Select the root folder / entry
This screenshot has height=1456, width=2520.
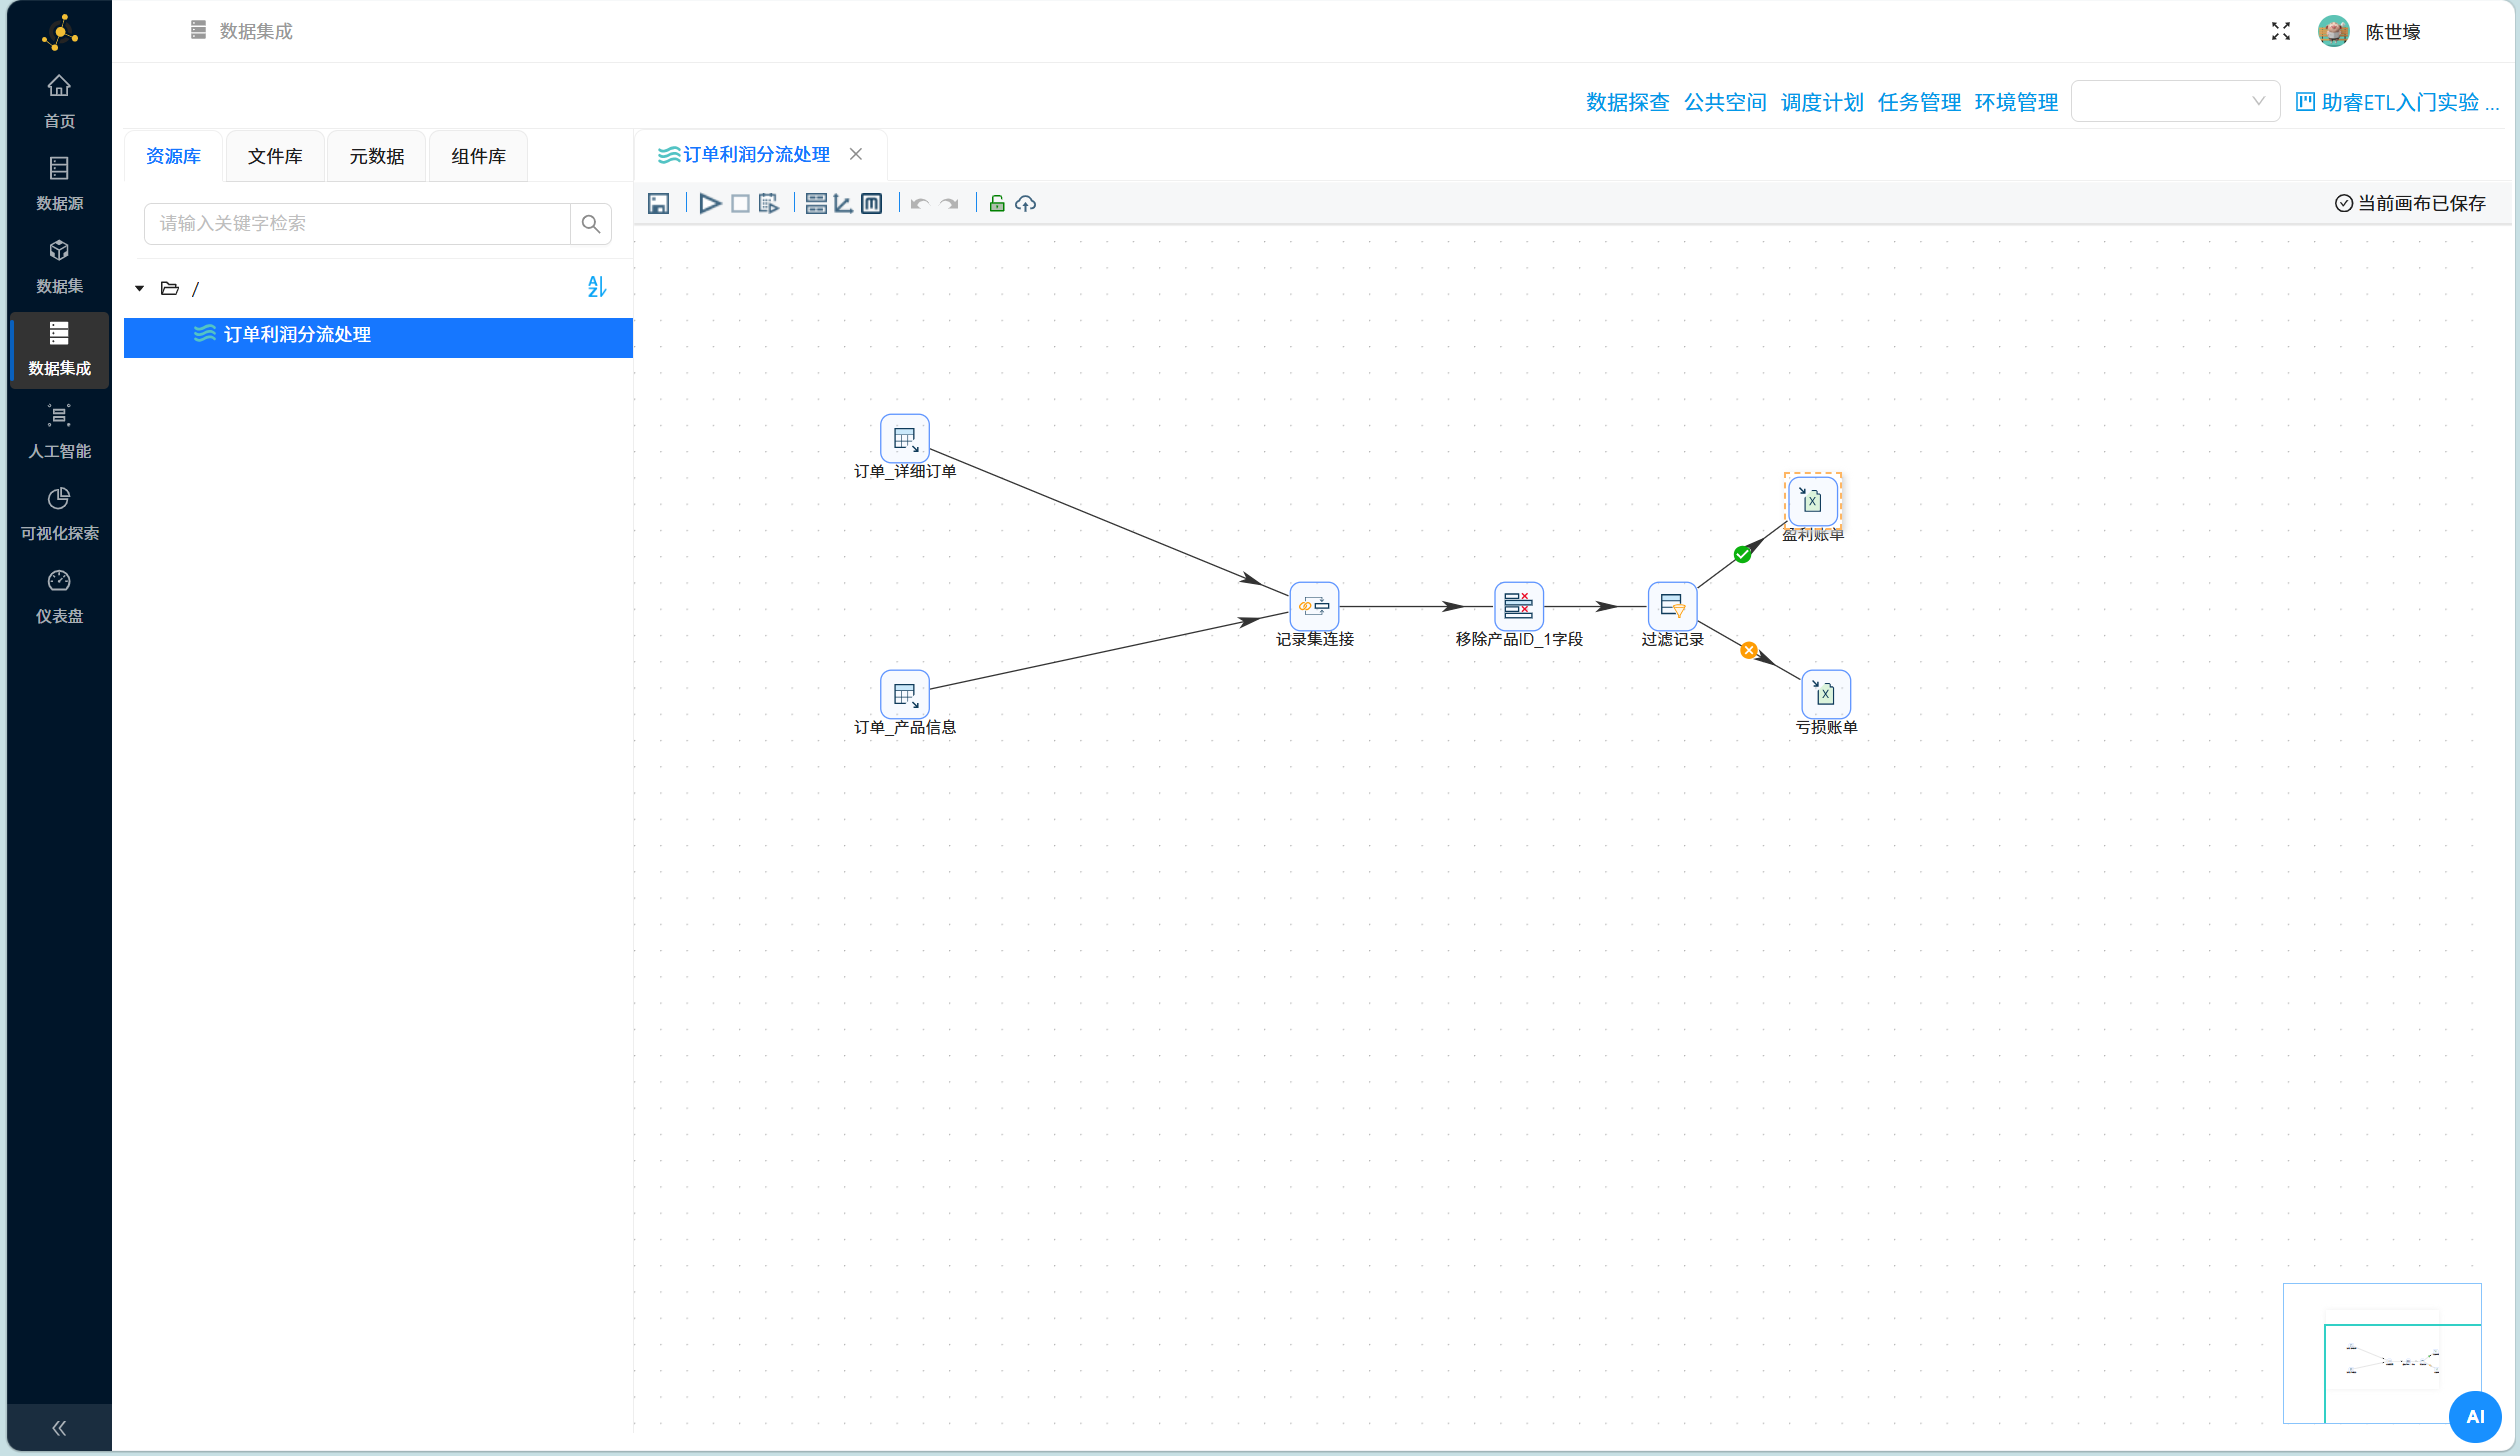tap(180, 289)
